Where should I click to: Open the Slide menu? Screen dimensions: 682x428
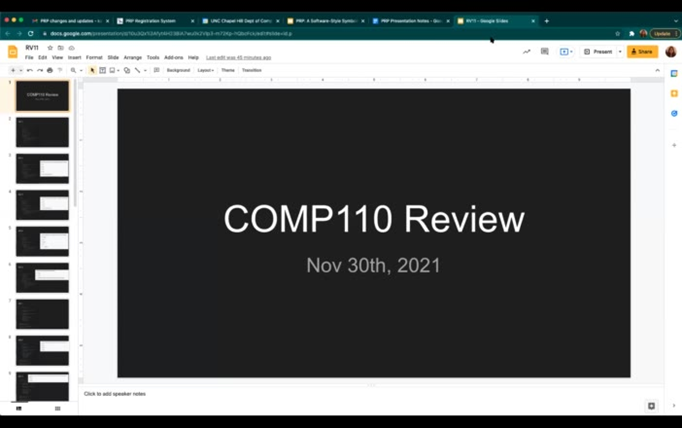(113, 57)
